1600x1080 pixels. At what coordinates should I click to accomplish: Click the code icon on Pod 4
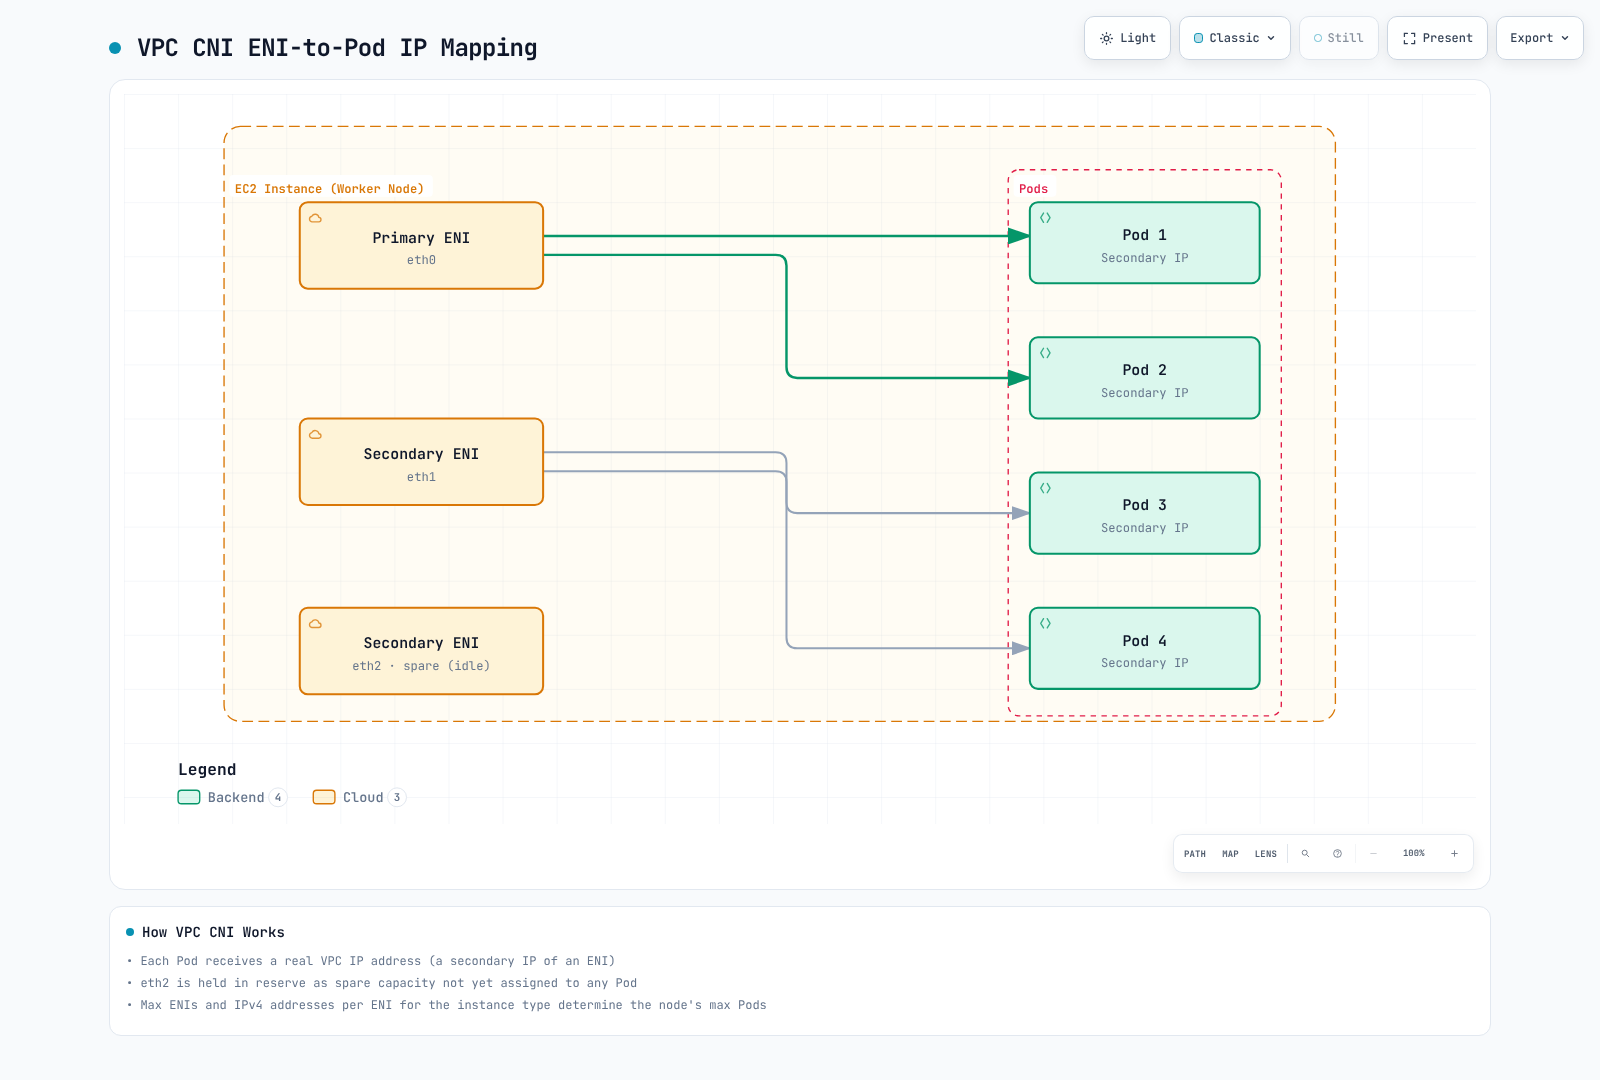1045,623
